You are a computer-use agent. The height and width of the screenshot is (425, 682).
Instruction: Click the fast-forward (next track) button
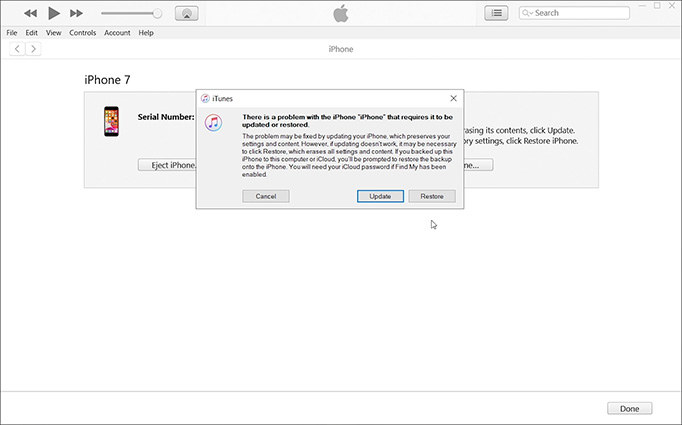pyautogui.click(x=76, y=13)
